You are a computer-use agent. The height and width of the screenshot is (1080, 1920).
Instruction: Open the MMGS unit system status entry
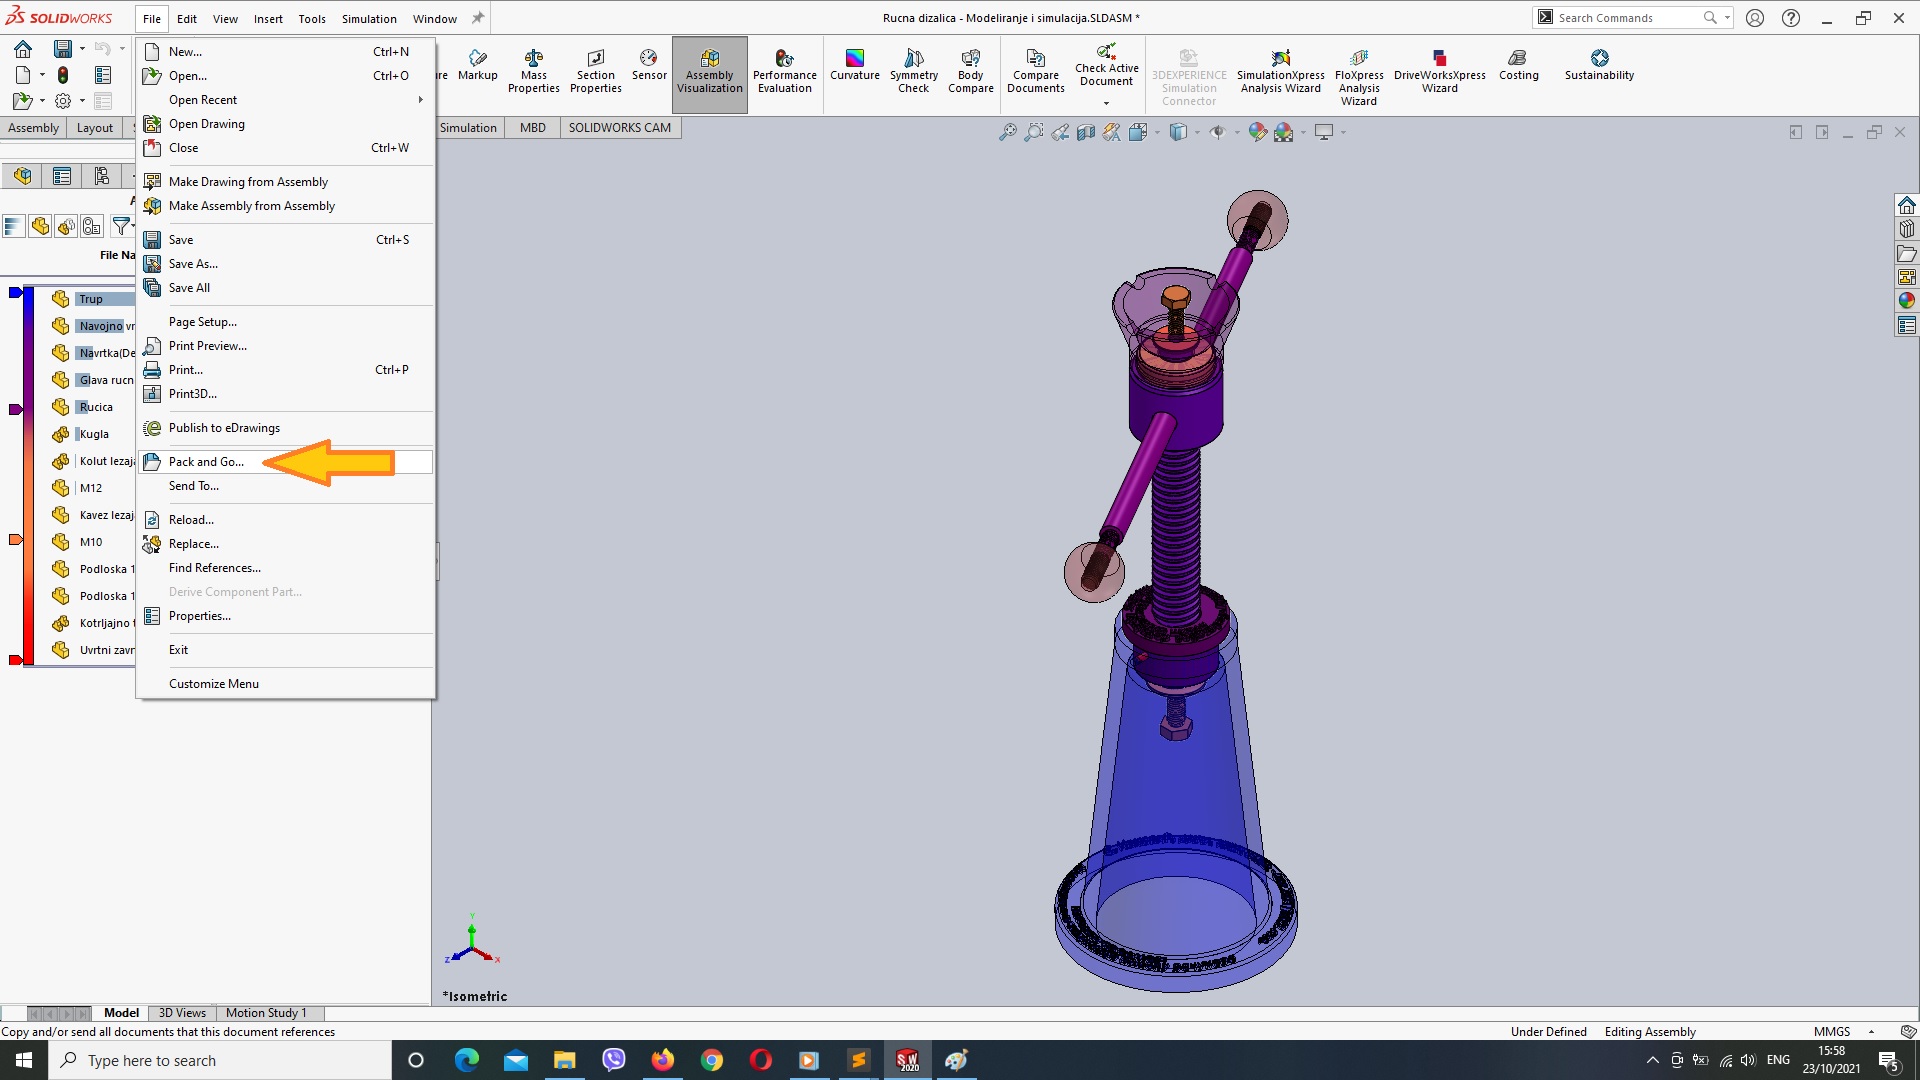[1832, 1032]
